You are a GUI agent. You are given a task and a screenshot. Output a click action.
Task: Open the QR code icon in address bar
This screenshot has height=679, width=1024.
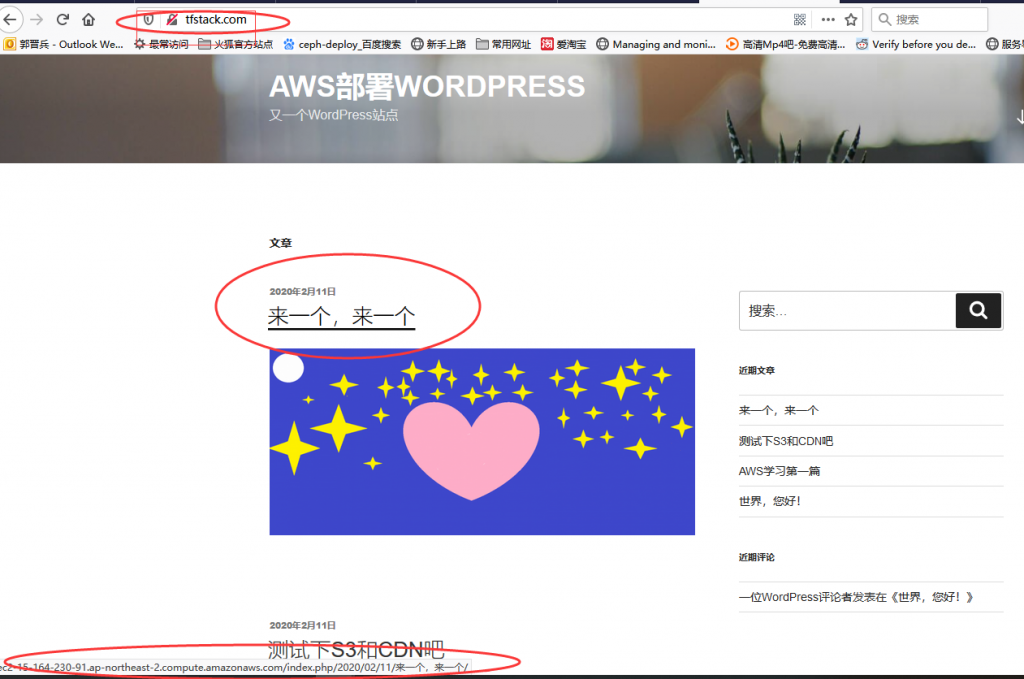799,20
